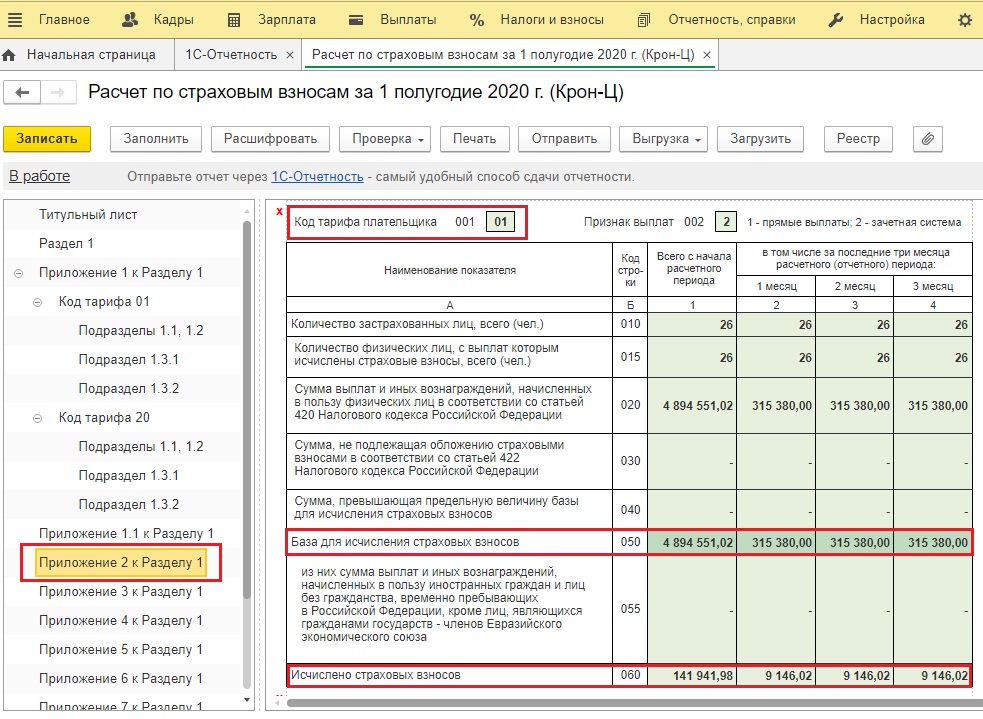
Task: Click the Заполнить button
Action: [156, 139]
